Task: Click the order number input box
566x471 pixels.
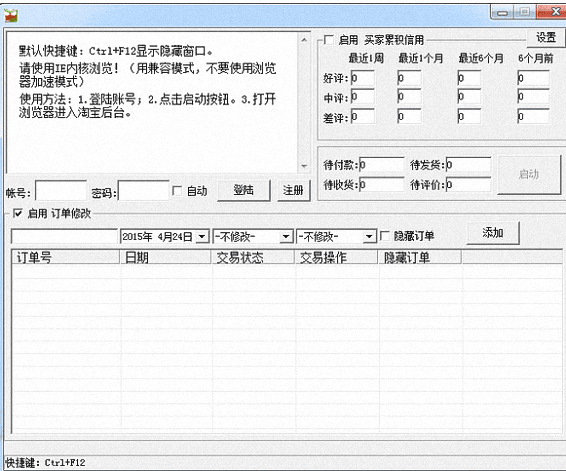Action: 65,237
